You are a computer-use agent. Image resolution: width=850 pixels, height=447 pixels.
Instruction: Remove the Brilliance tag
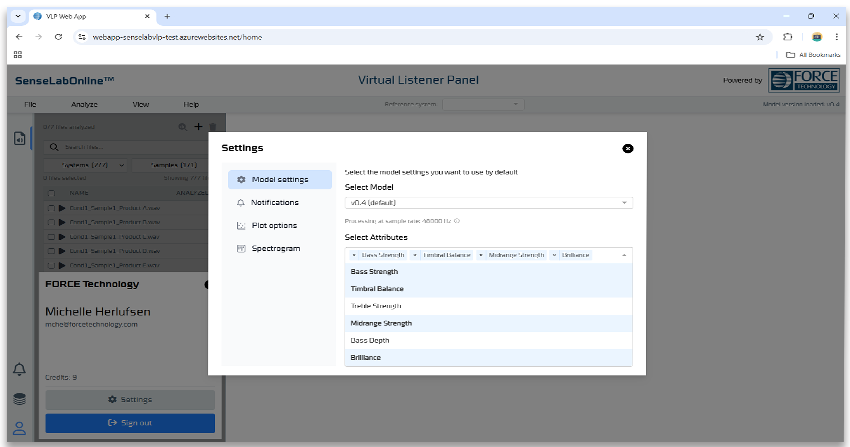554,255
